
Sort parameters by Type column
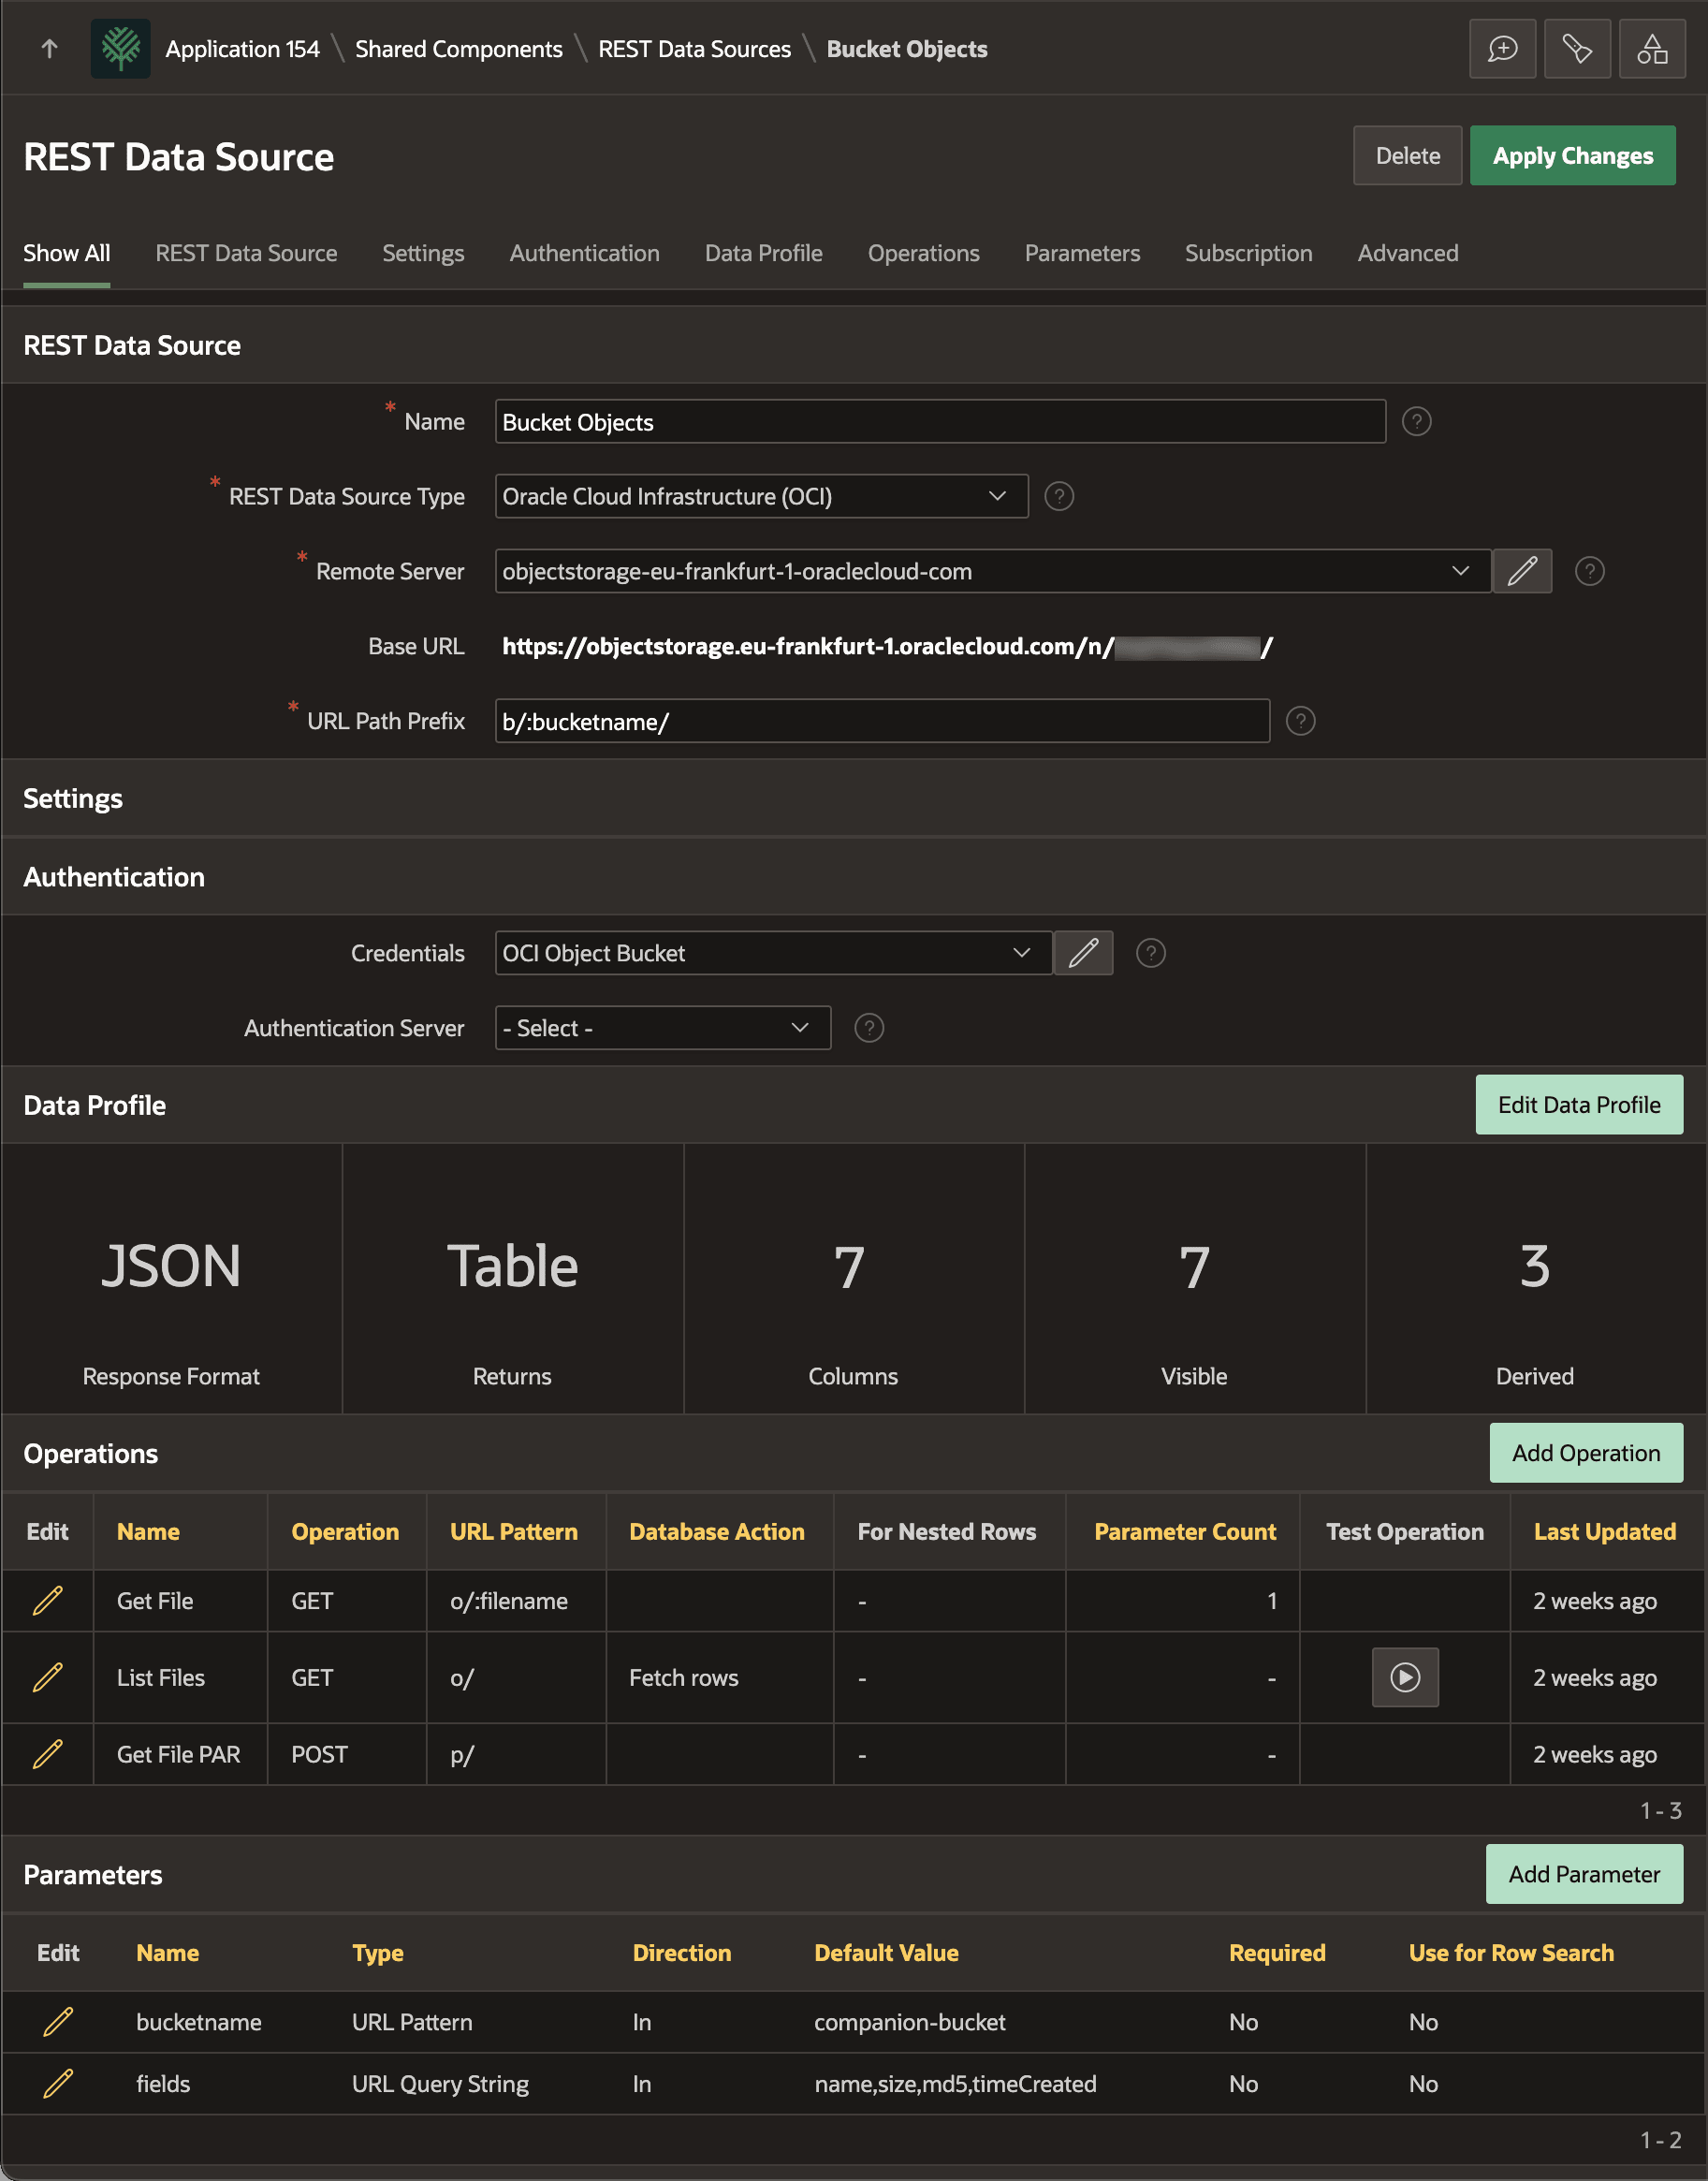(378, 1953)
